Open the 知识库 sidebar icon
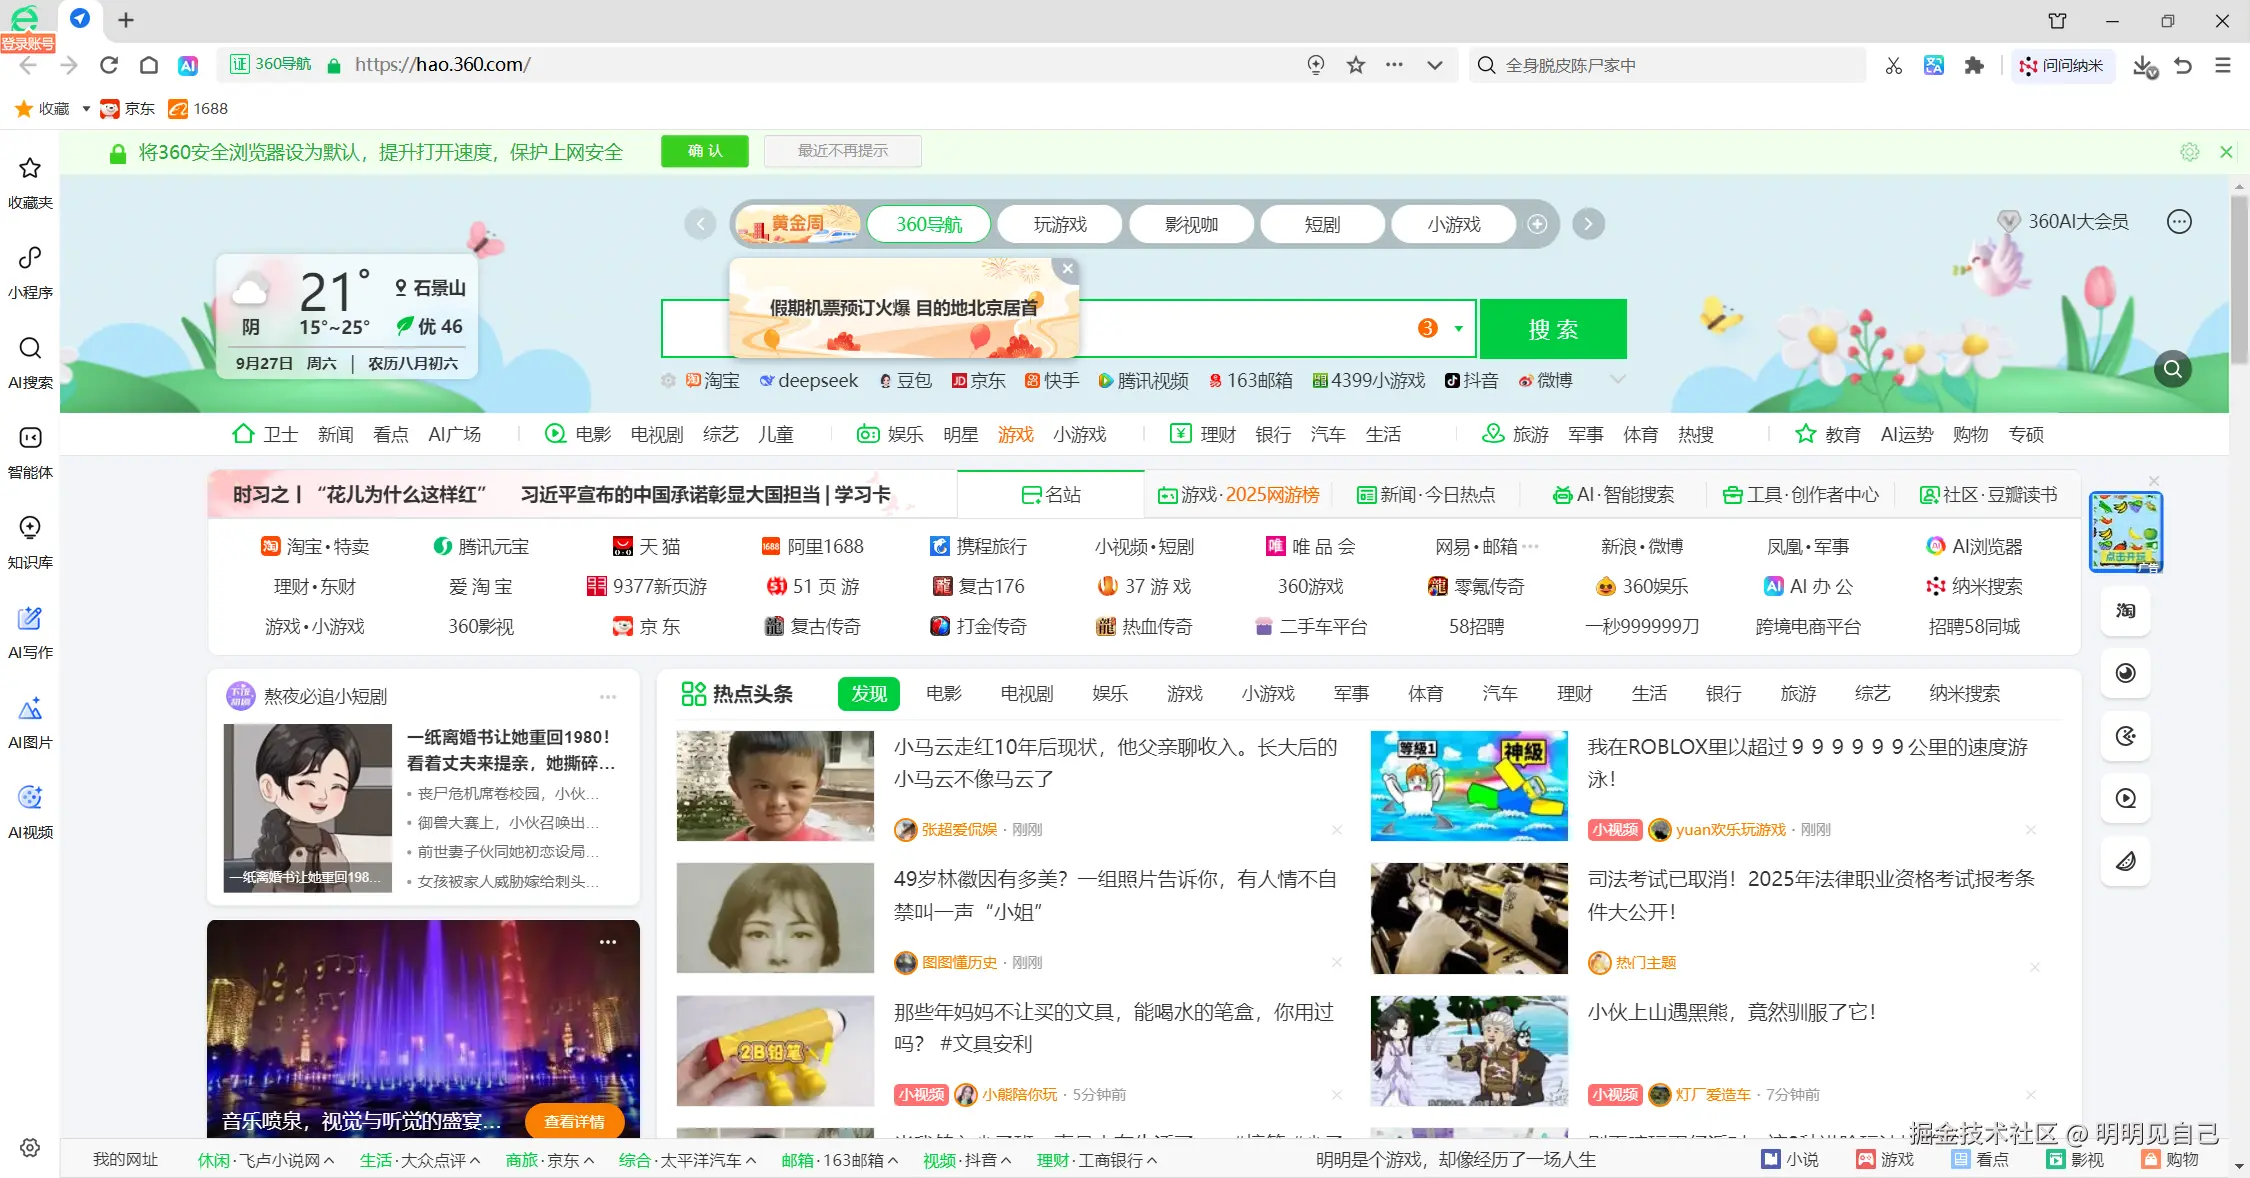 [30, 540]
